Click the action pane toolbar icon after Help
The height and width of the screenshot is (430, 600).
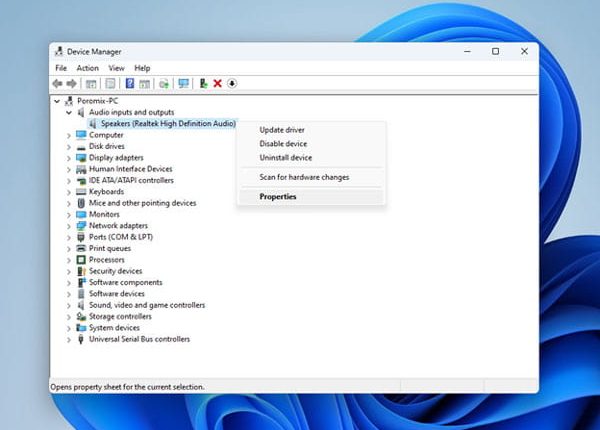point(144,83)
